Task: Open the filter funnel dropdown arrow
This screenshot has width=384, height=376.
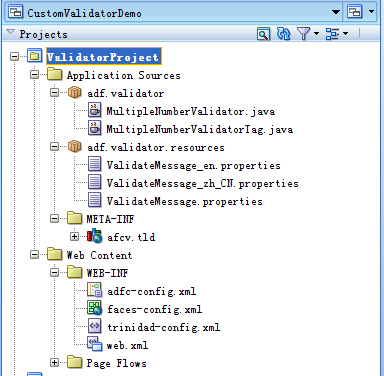Action: [316, 33]
